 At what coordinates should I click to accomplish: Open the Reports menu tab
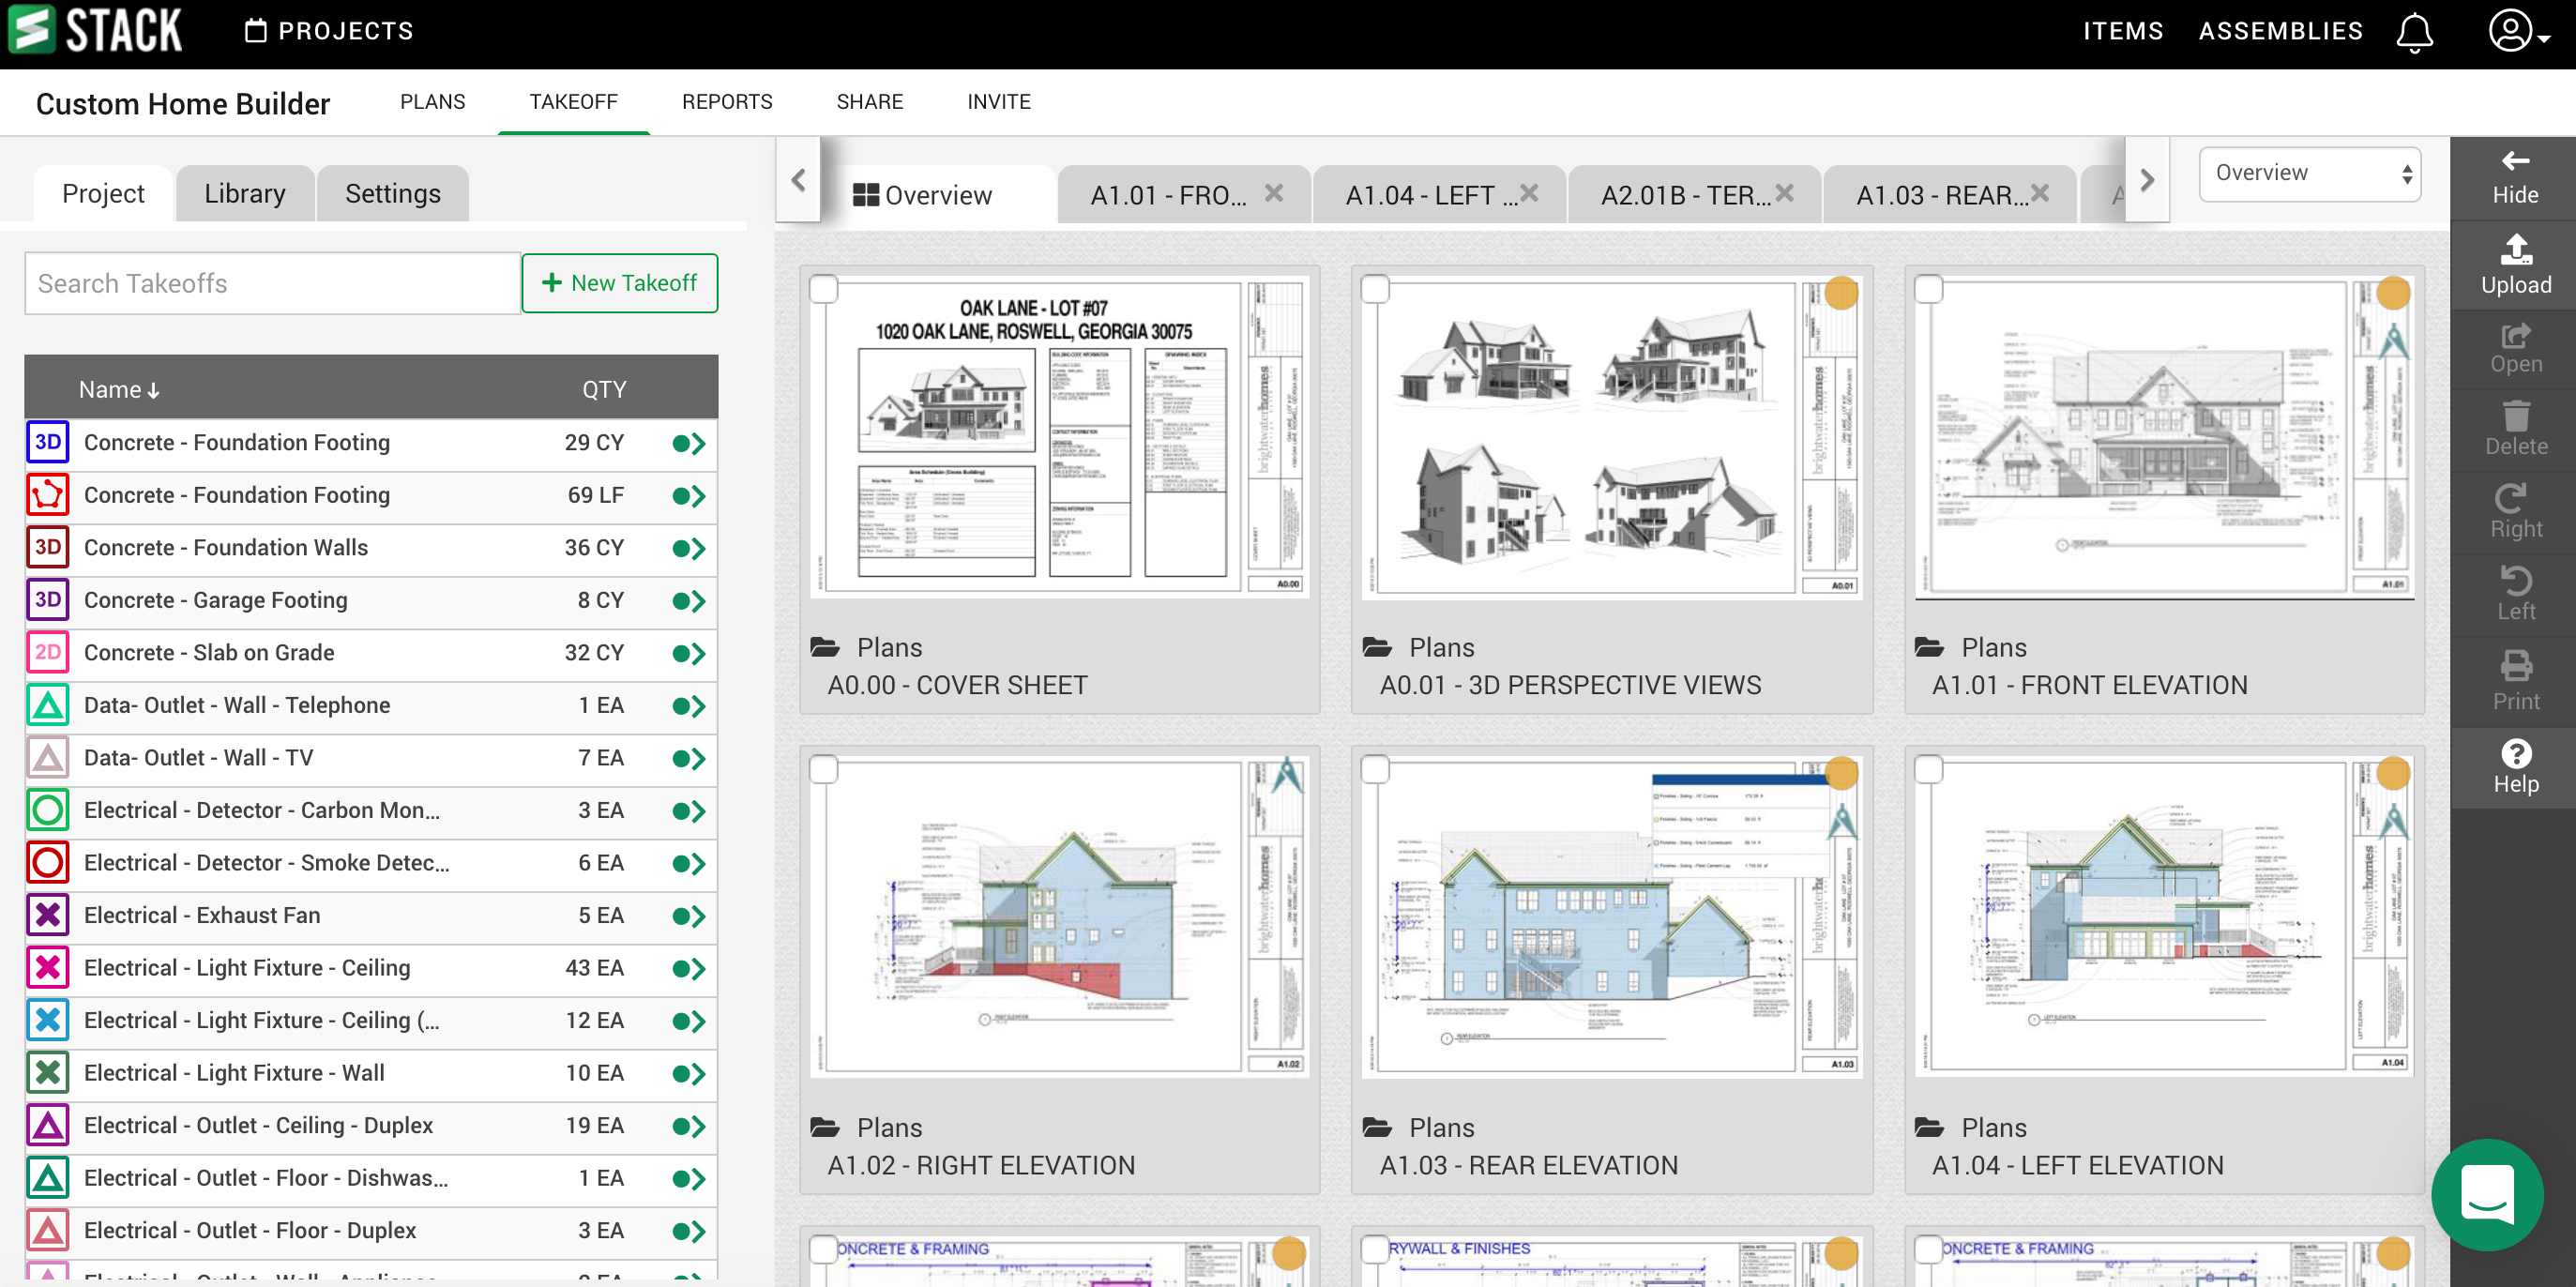pyautogui.click(x=726, y=102)
